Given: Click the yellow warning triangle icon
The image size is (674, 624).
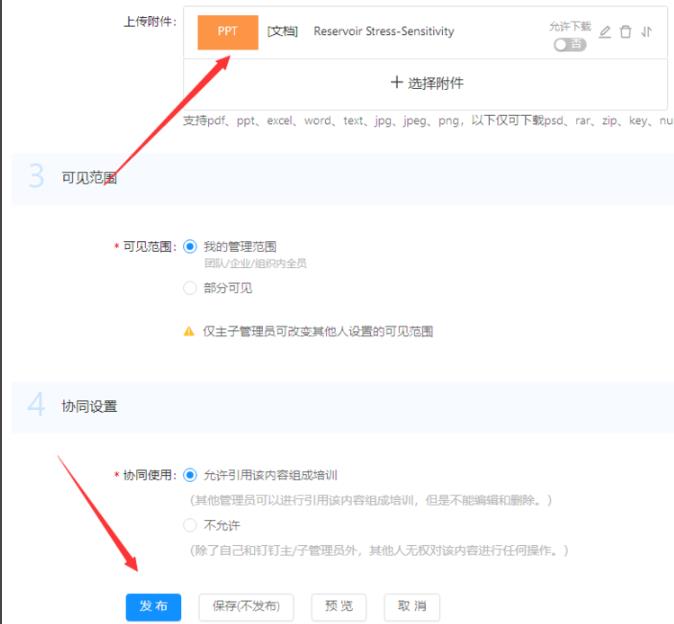Looking at the screenshot, I should [189, 331].
